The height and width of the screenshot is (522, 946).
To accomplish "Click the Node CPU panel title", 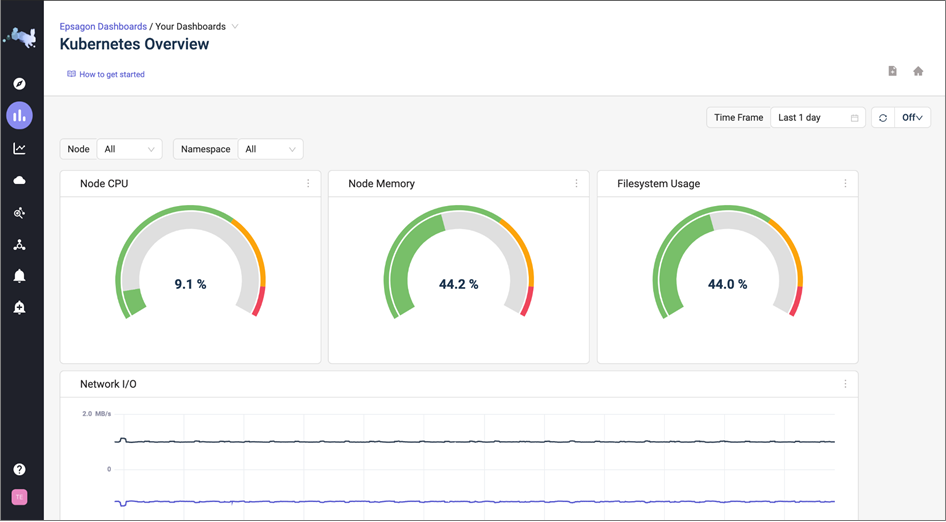I will pos(104,183).
